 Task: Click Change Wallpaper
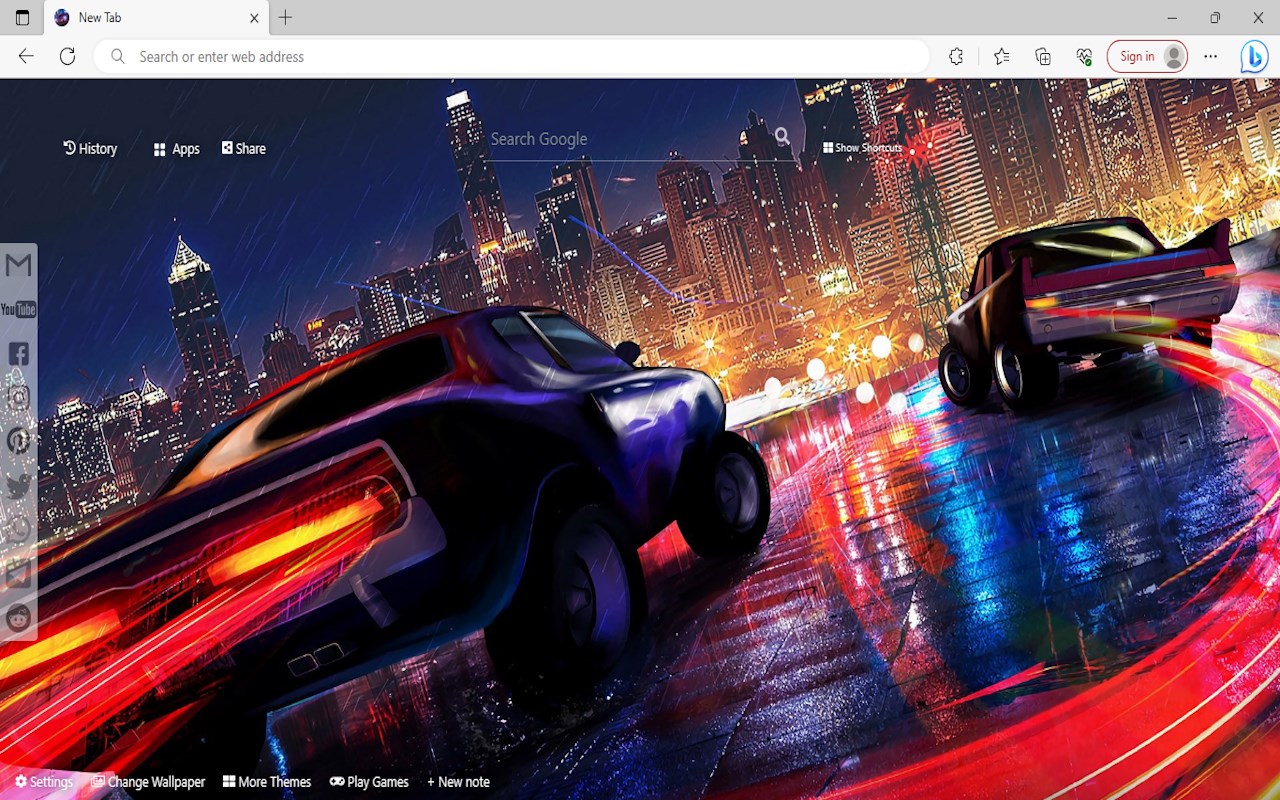[148, 782]
